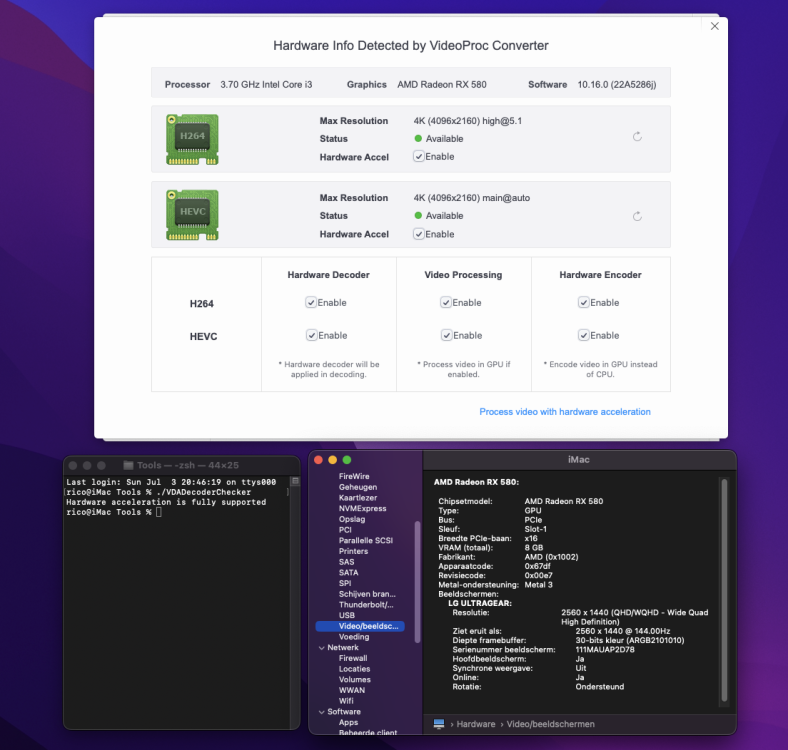Close the VideoProc hardware info dialog
This screenshot has width=788, height=750.
(x=714, y=26)
